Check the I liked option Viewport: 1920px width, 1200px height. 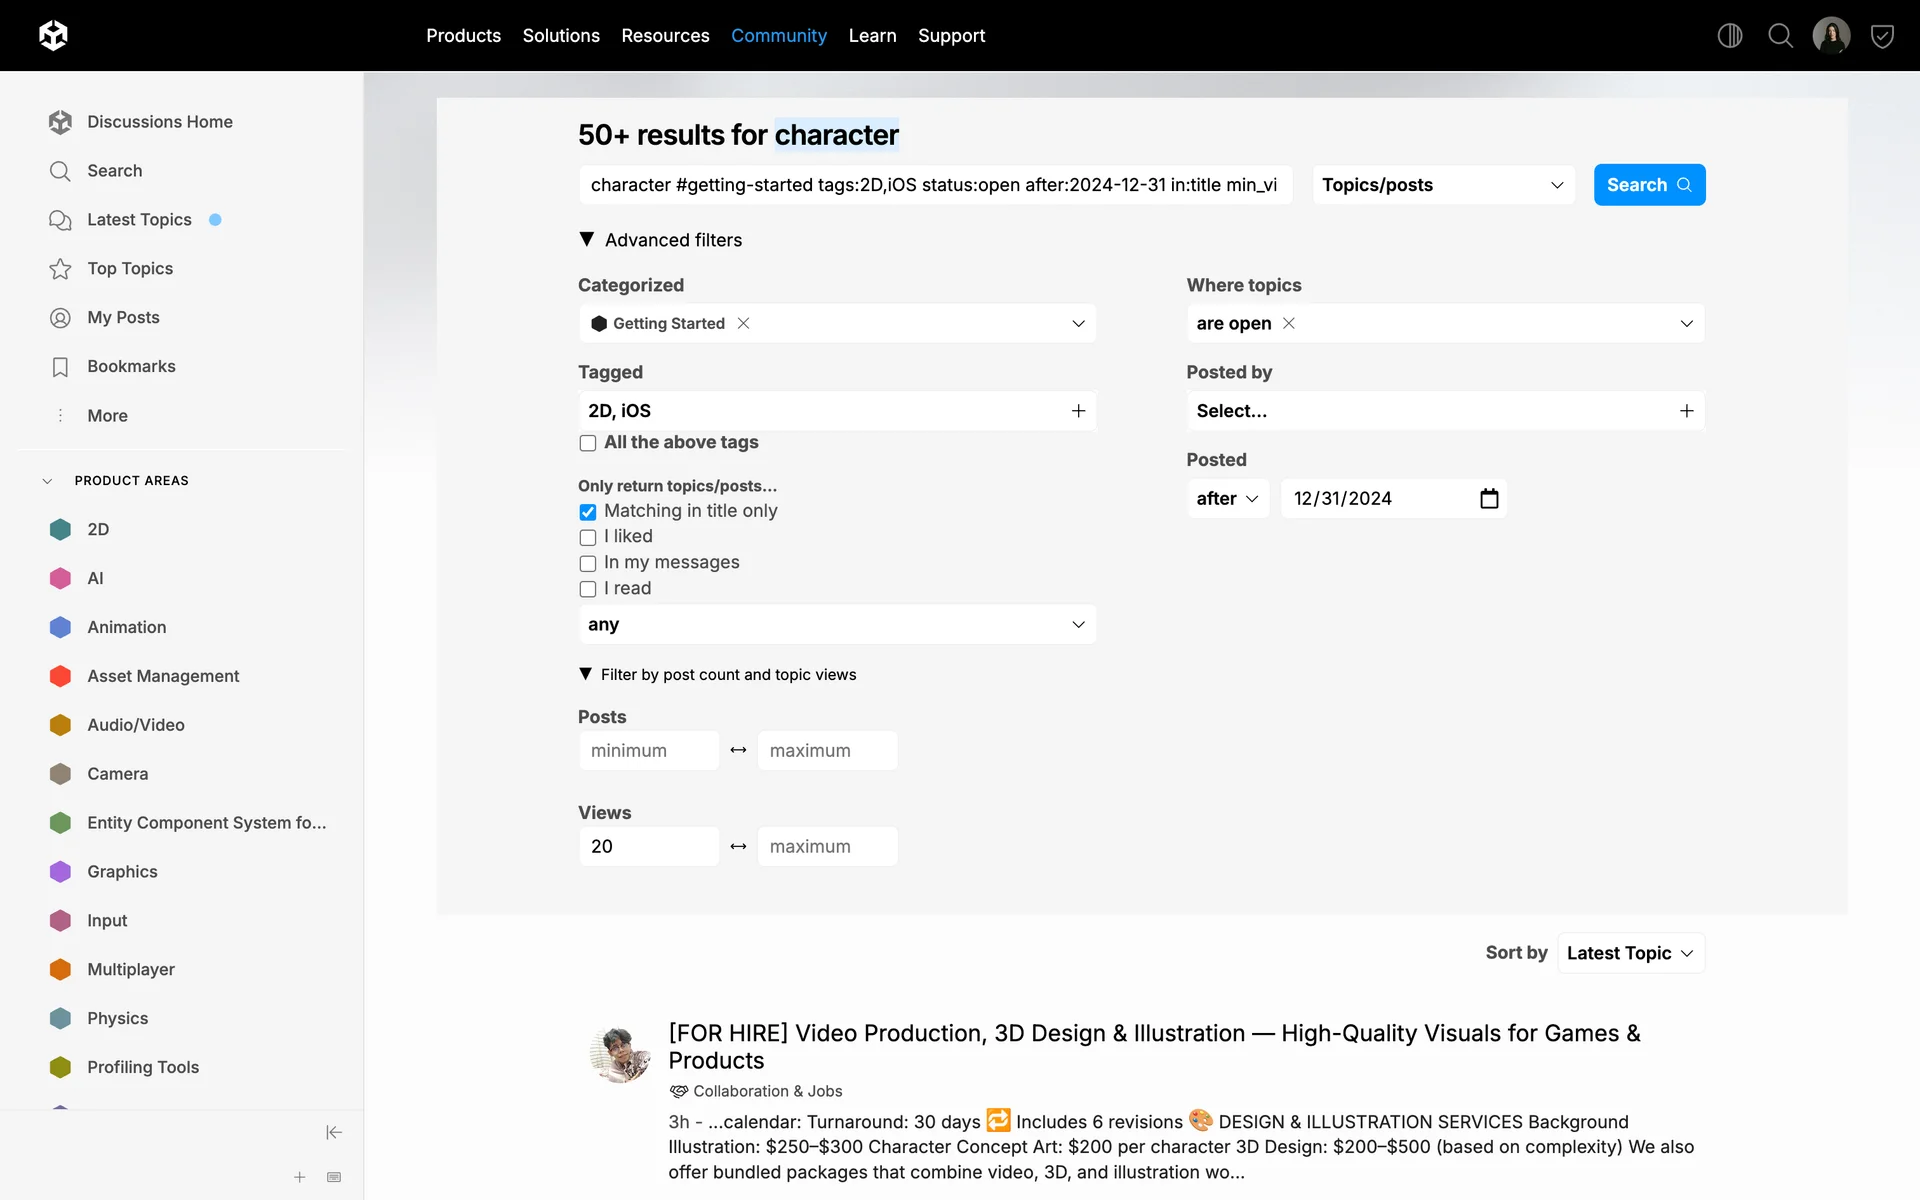tap(588, 538)
